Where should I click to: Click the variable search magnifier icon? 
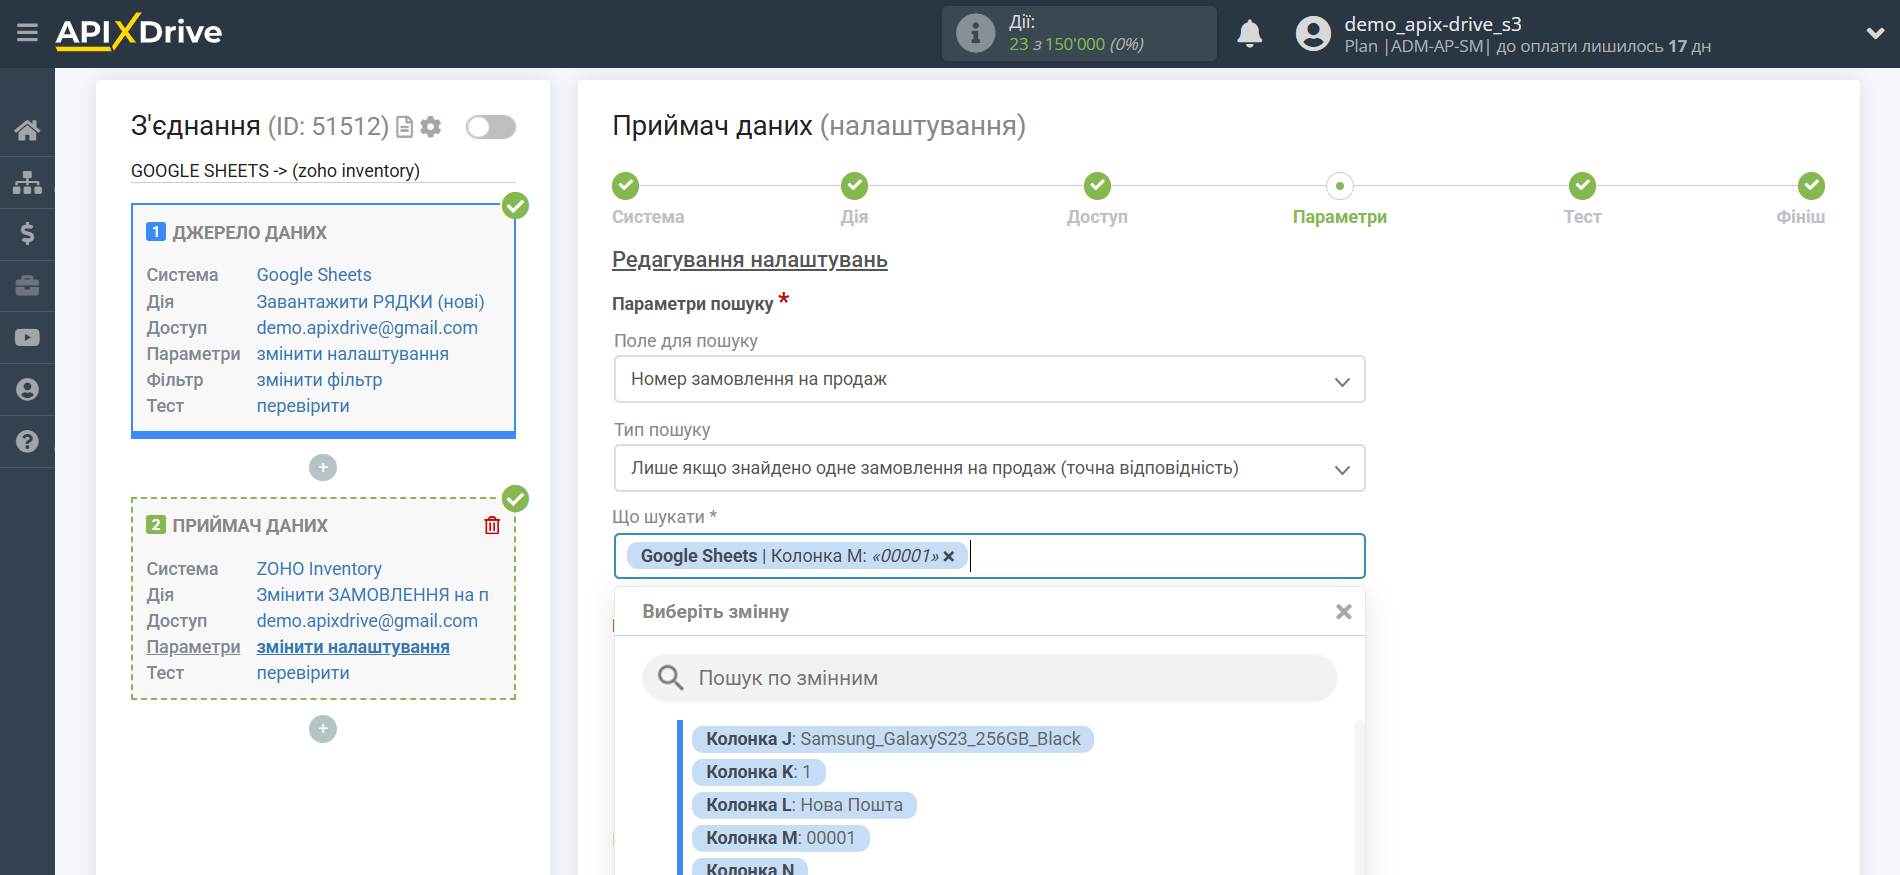pyautogui.click(x=670, y=678)
